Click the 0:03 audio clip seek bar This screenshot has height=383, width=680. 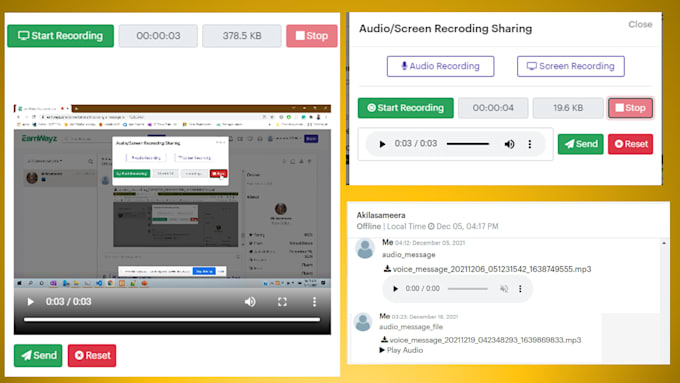pyautogui.click(x=468, y=144)
